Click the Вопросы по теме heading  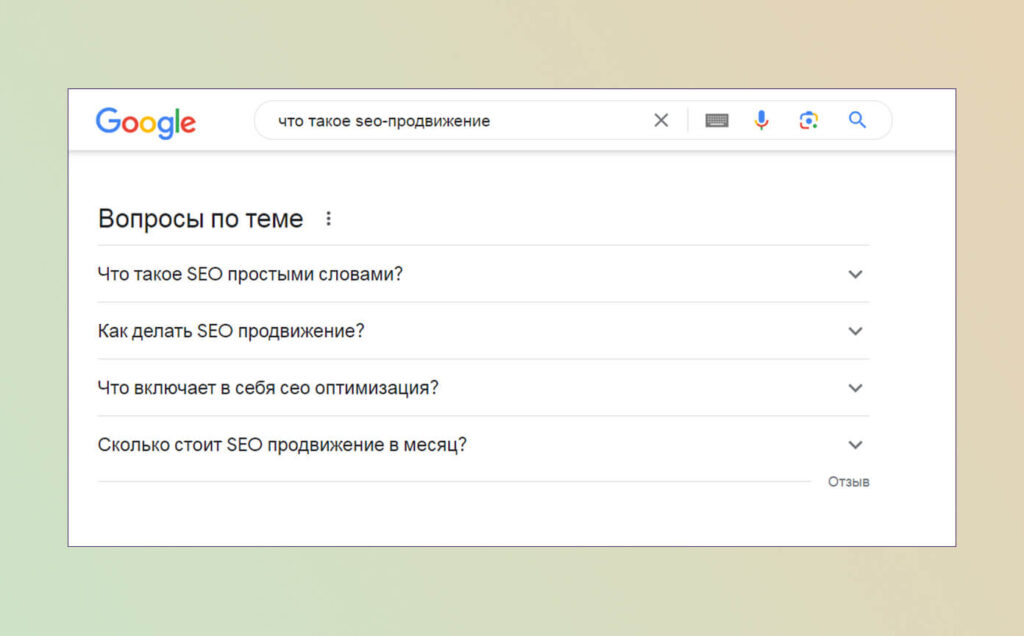pyautogui.click(x=200, y=219)
